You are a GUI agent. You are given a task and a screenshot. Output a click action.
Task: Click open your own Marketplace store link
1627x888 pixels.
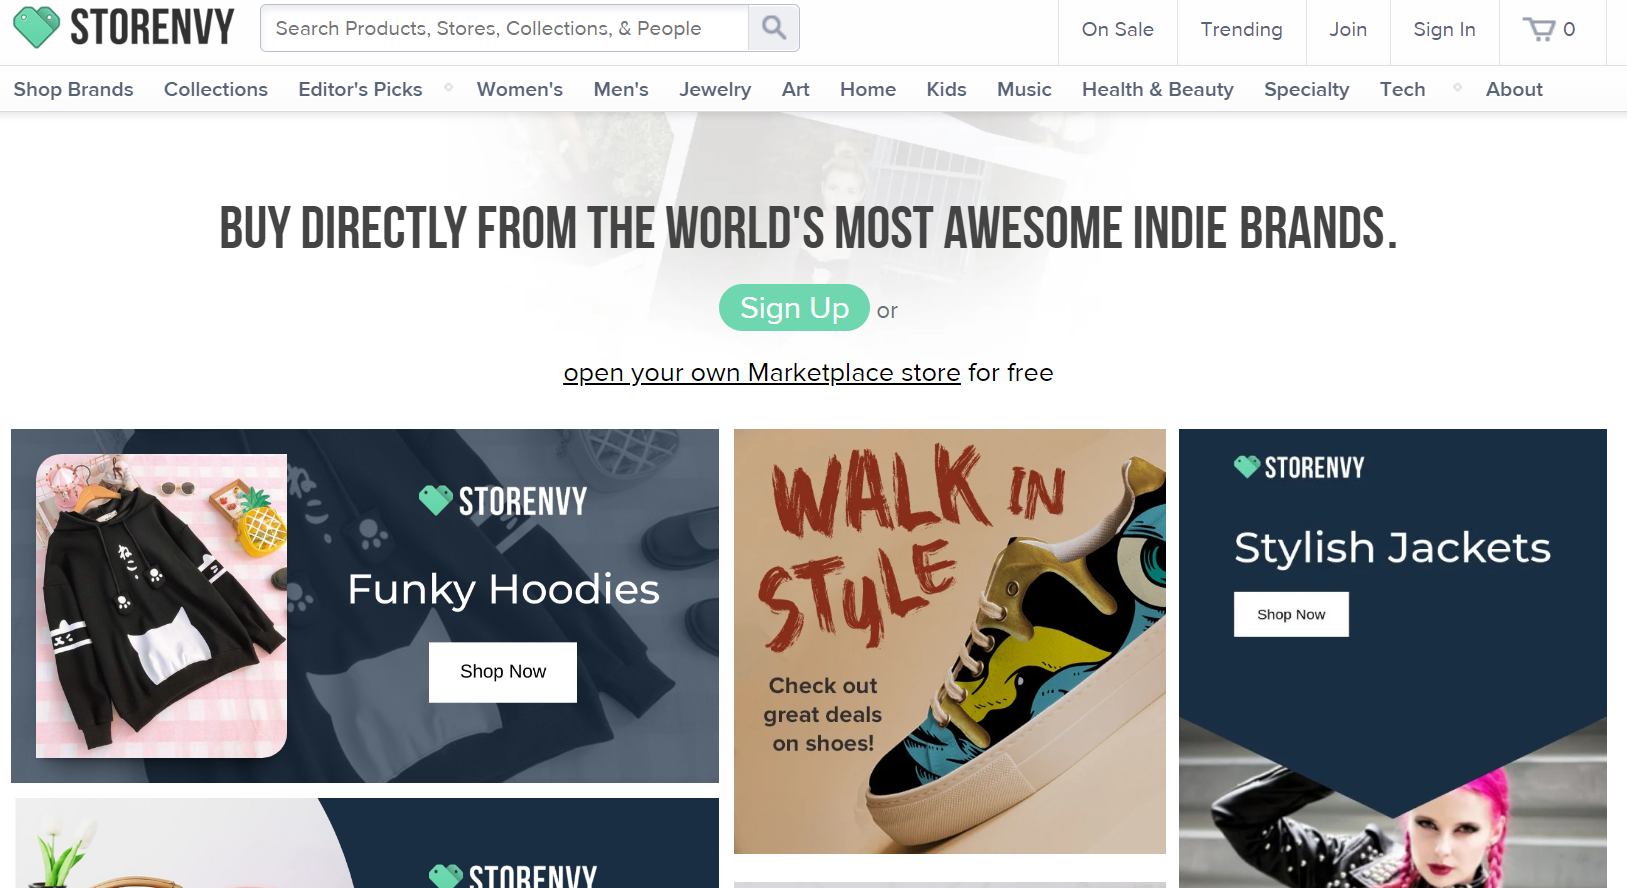(x=762, y=373)
